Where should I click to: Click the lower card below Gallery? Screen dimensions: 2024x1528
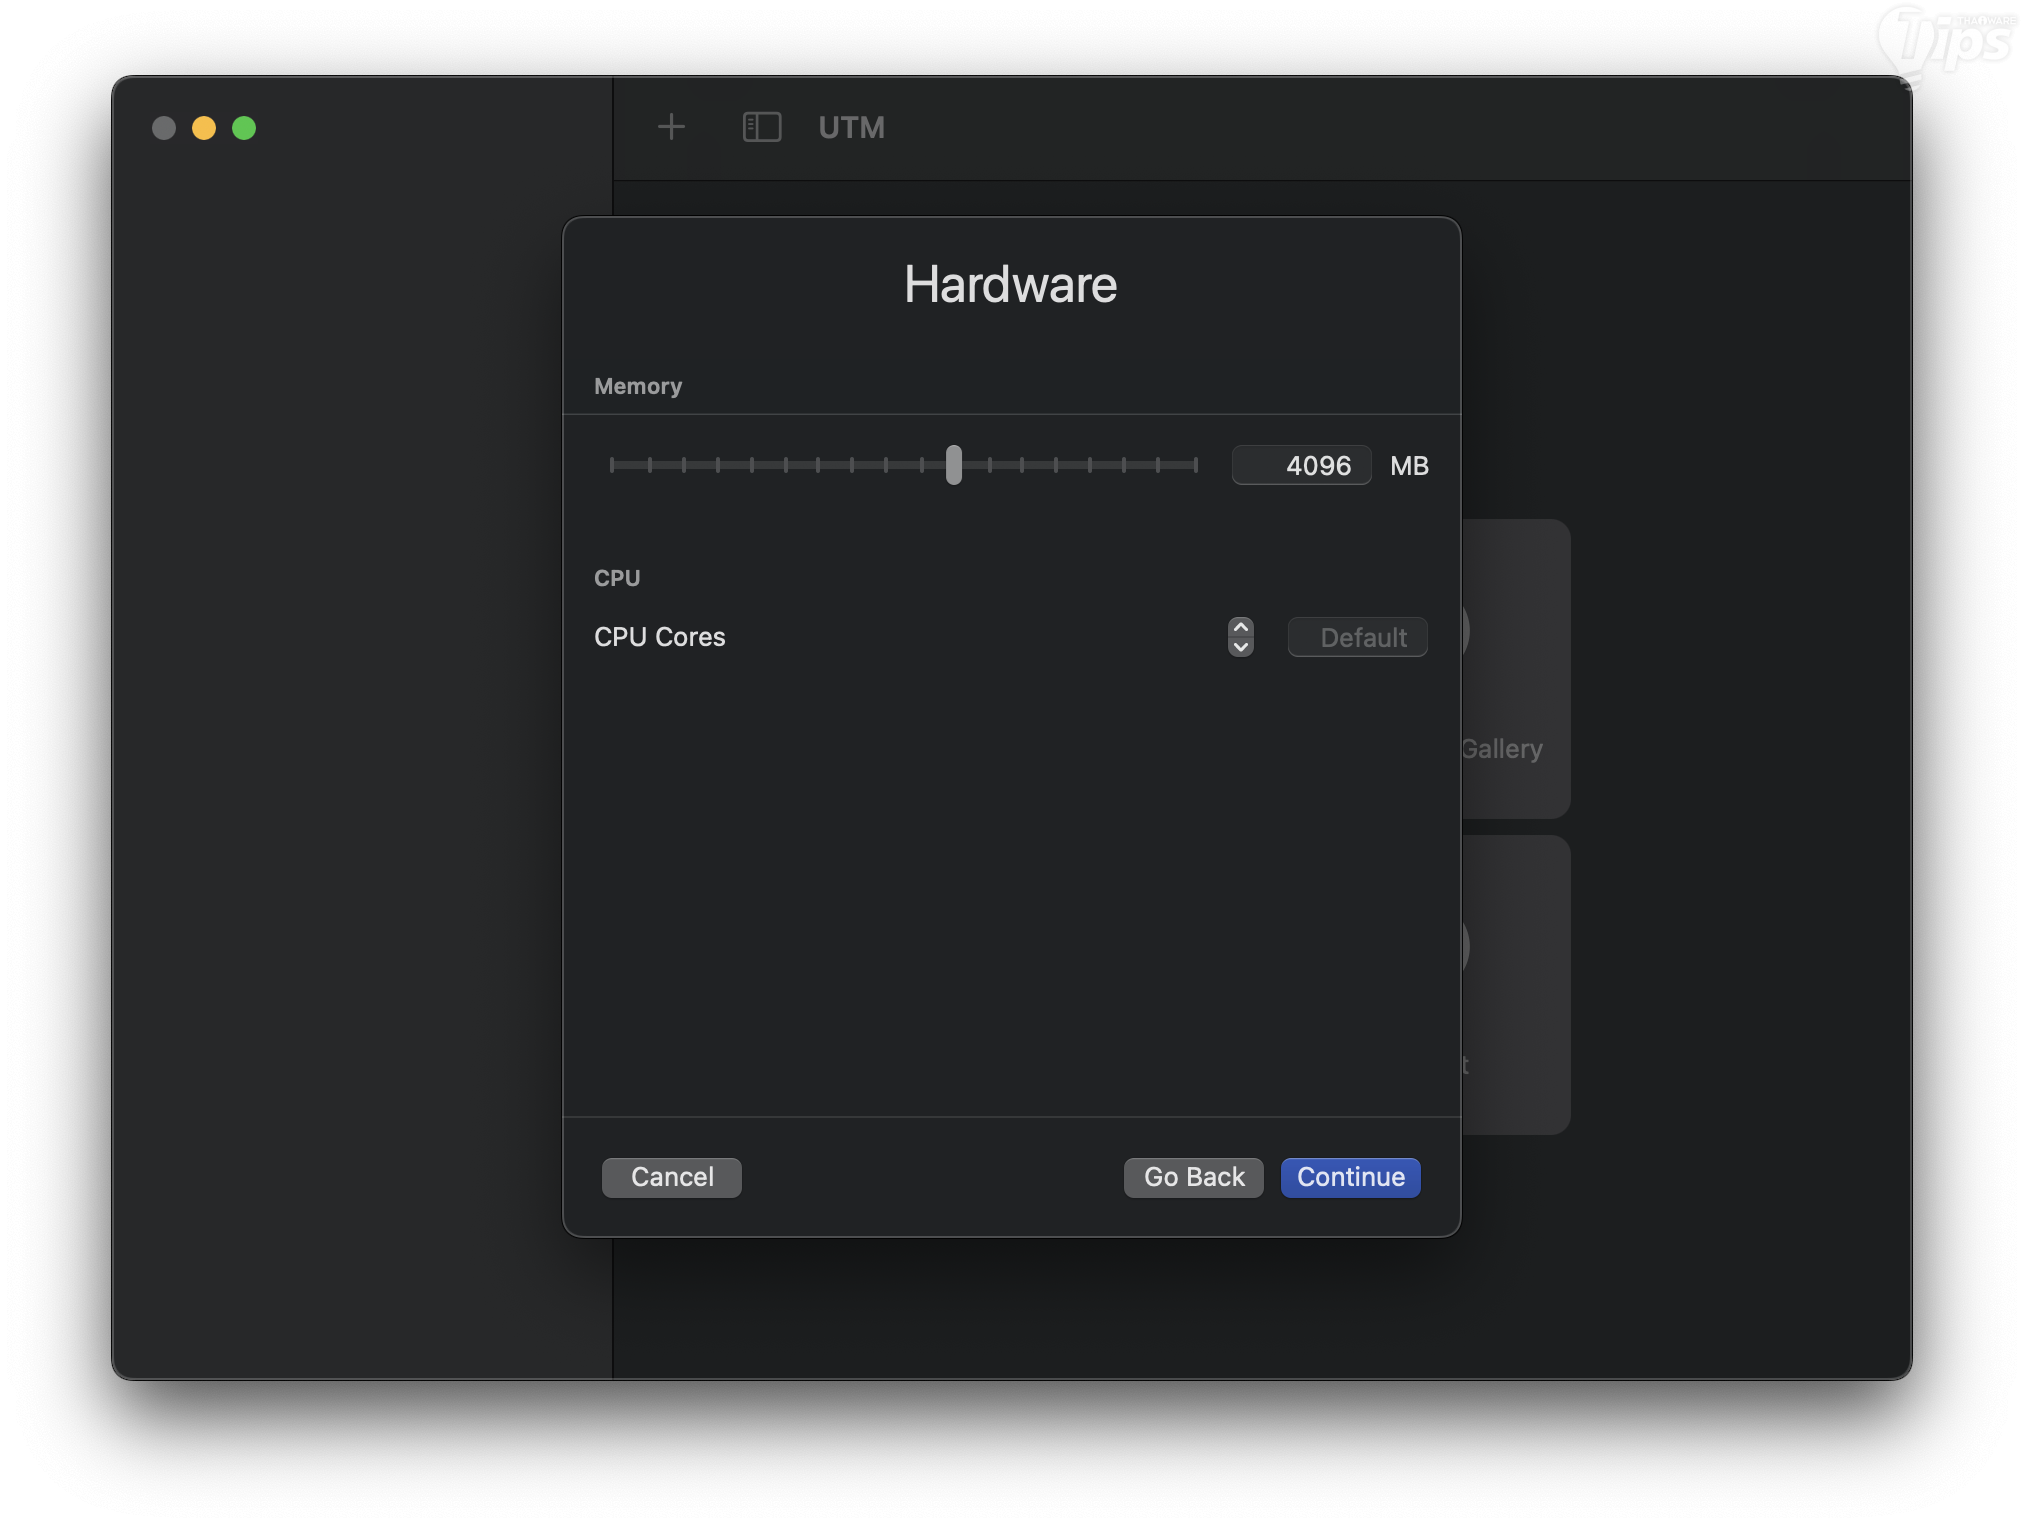click(1515, 984)
